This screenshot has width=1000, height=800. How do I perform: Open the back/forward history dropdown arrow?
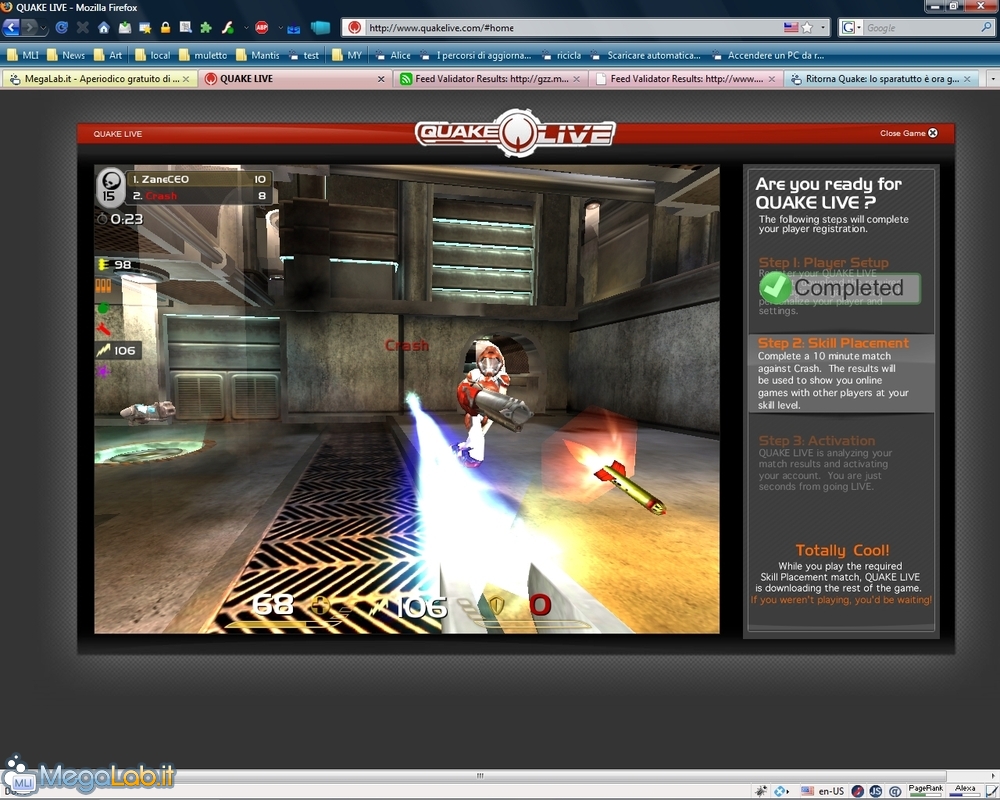(43, 28)
